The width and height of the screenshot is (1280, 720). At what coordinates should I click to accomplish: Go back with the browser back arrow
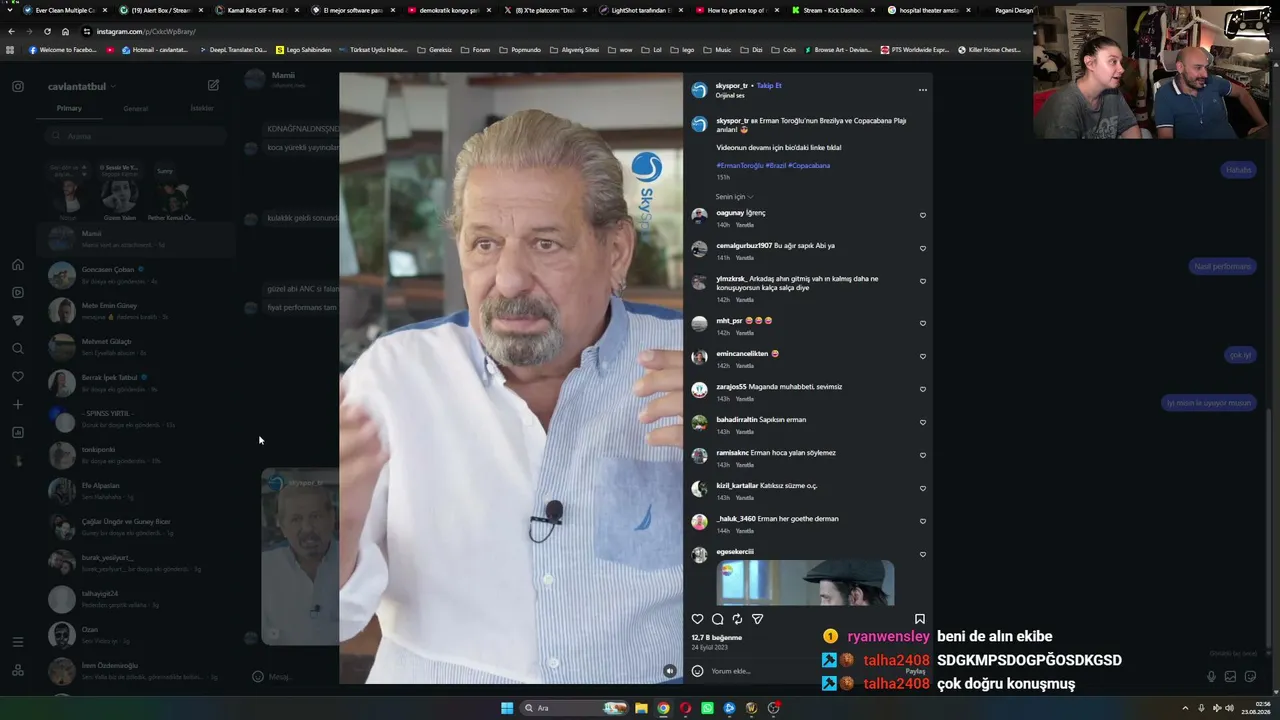tap(11, 31)
